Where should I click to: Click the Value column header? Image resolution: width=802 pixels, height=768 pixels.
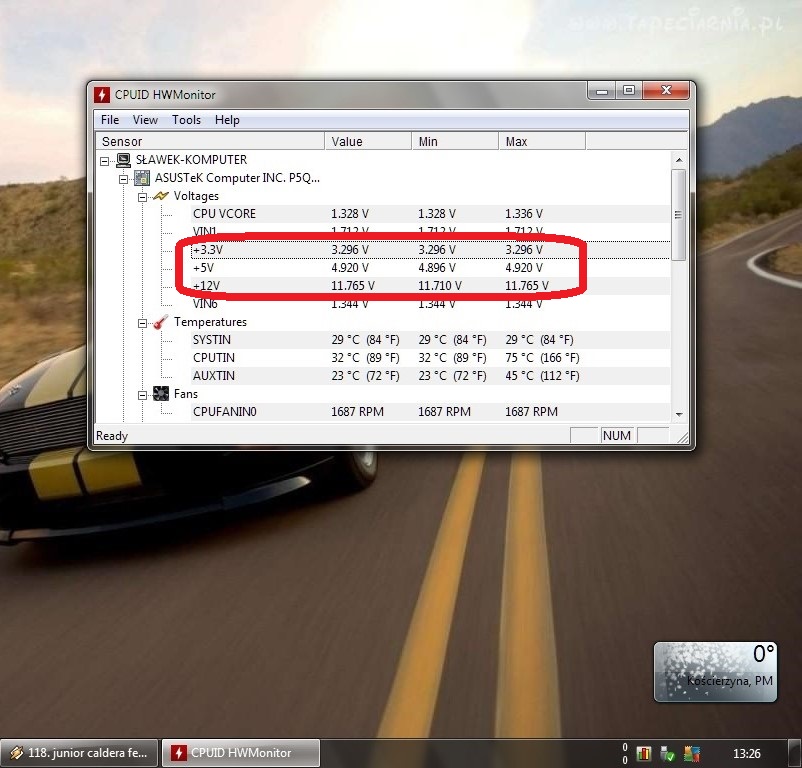click(x=368, y=142)
